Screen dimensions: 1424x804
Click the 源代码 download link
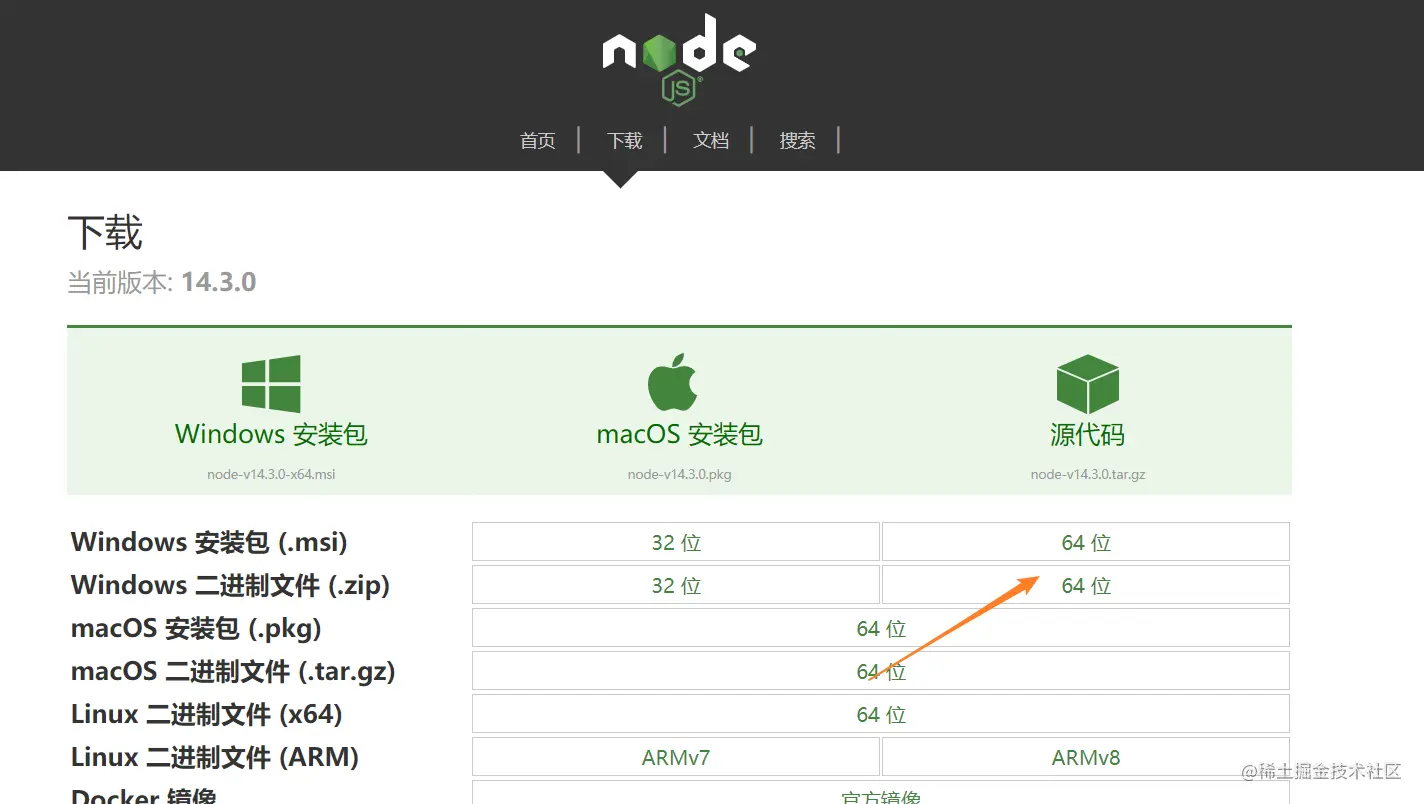click(1087, 434)
